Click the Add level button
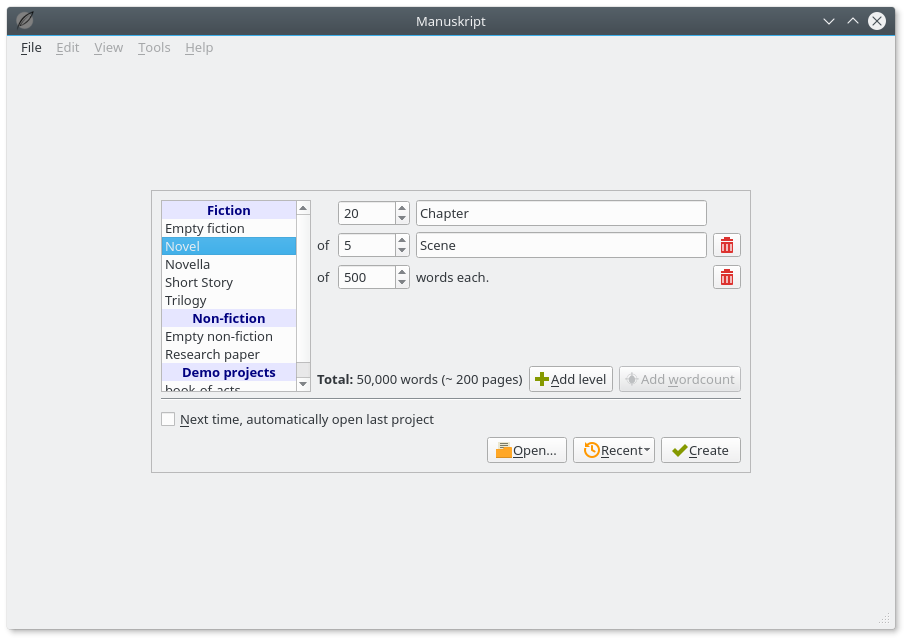 tap(570, 379)
